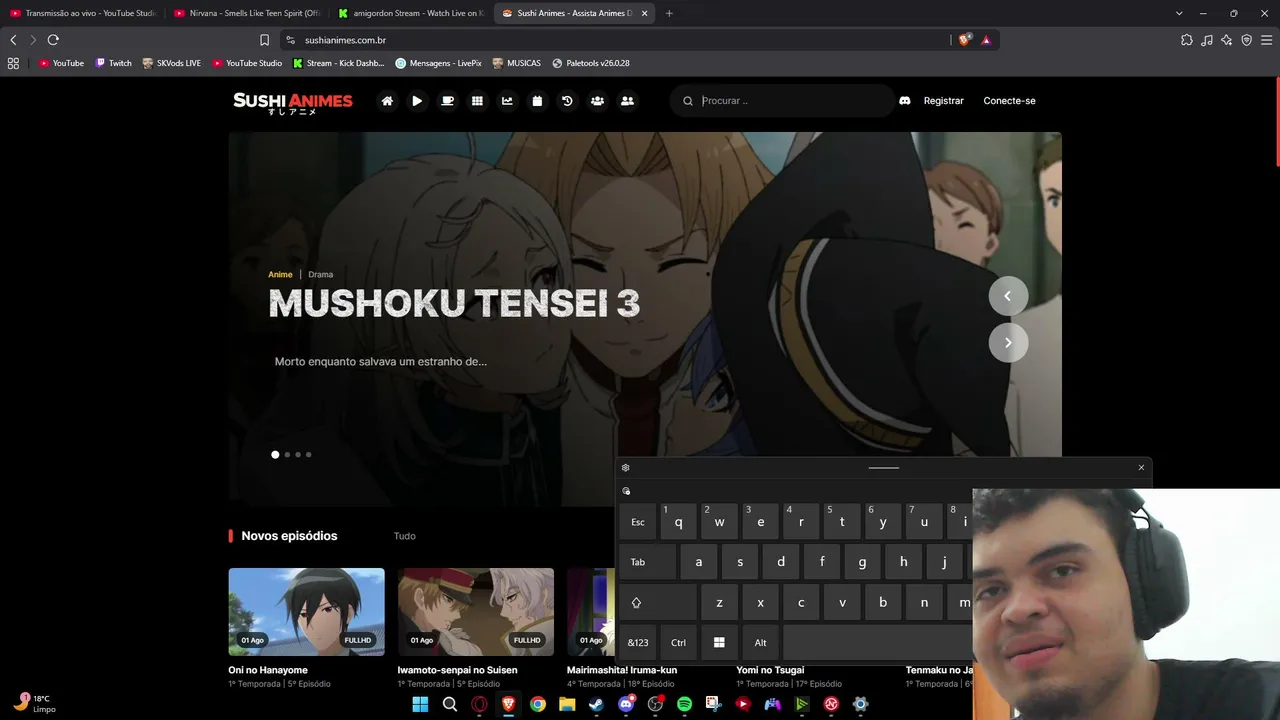
Task: Open OBS Studio from the taskbar
Action: [655, 704]
